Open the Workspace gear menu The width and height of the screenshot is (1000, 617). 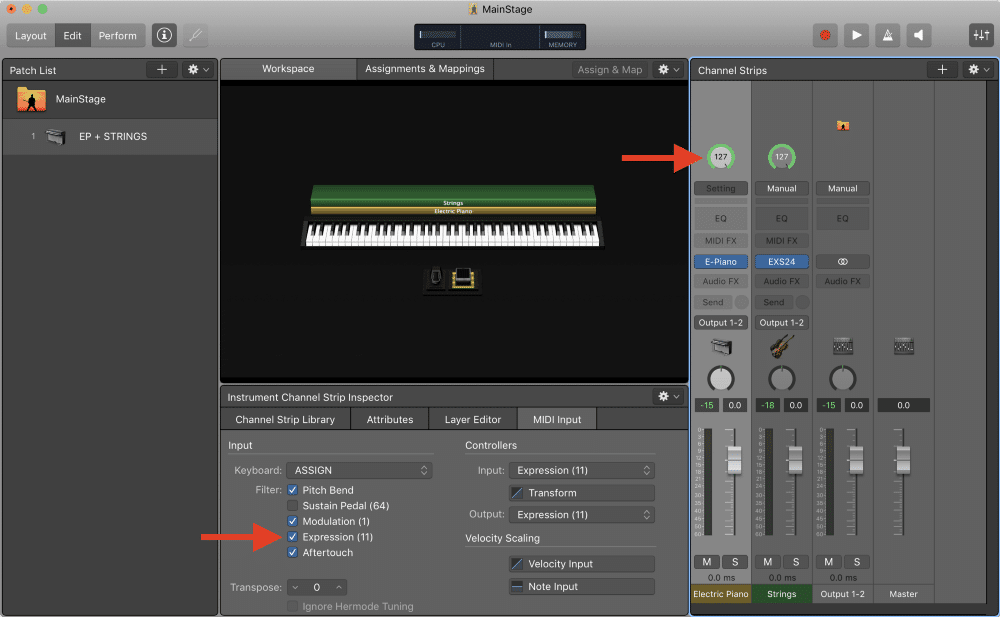668,70
